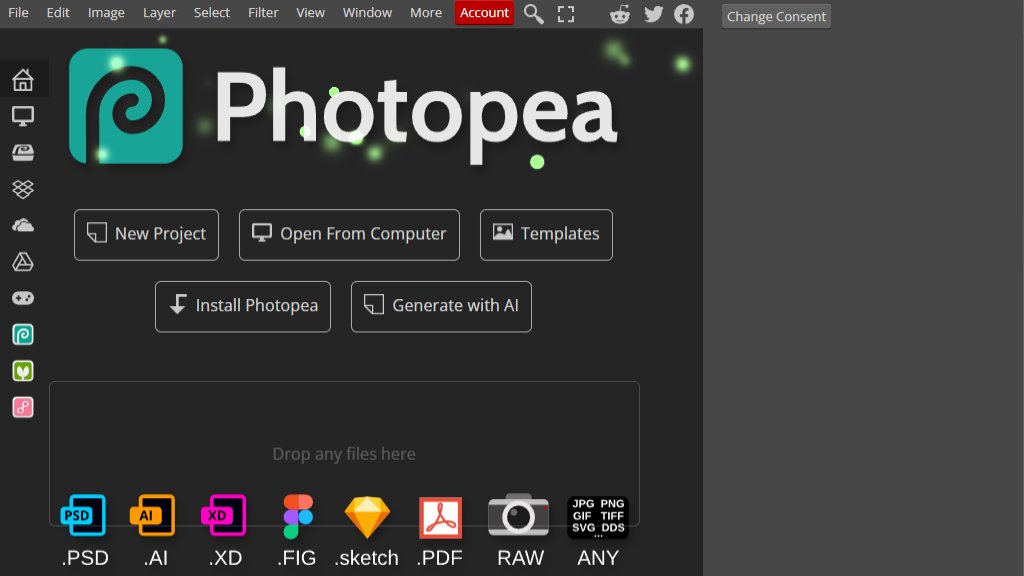Open the search magnifier in the top bar
Viewport: 1024px width, 576px height.
coord(533,14)
